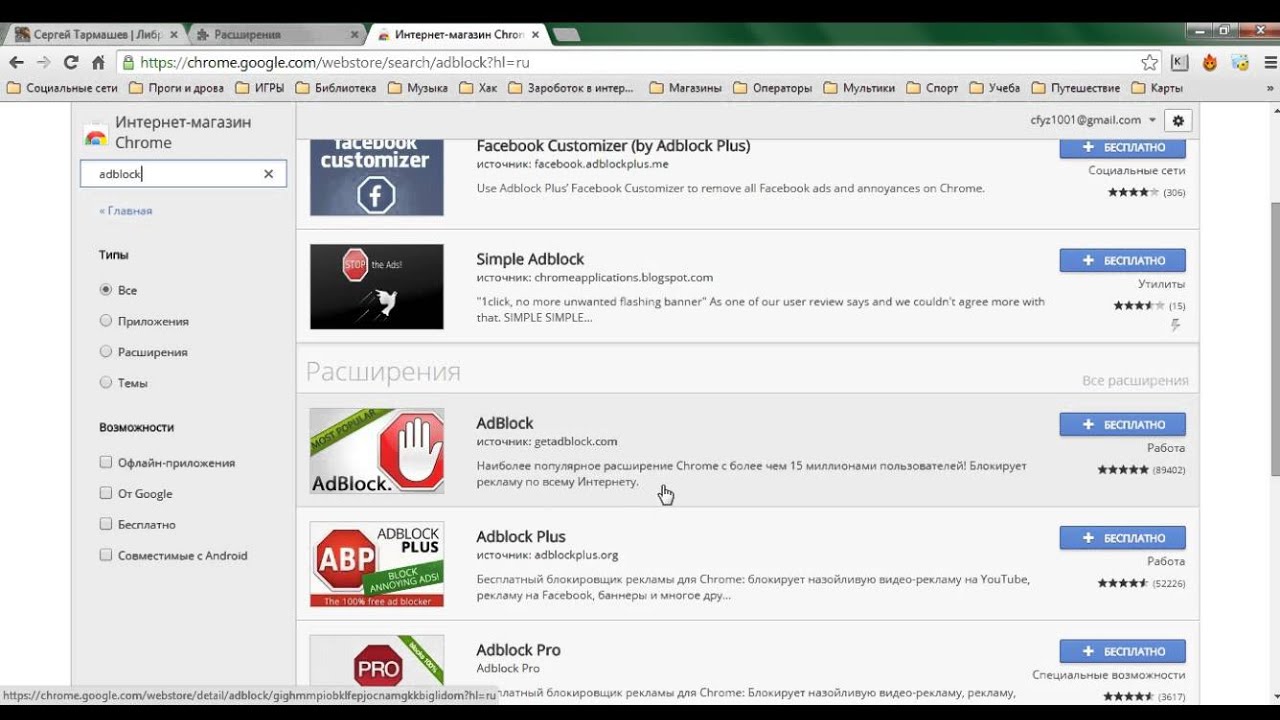Open the Simple Adblock thumbnail
Screen dimensions: 1280x720
[x=376, y=287]
